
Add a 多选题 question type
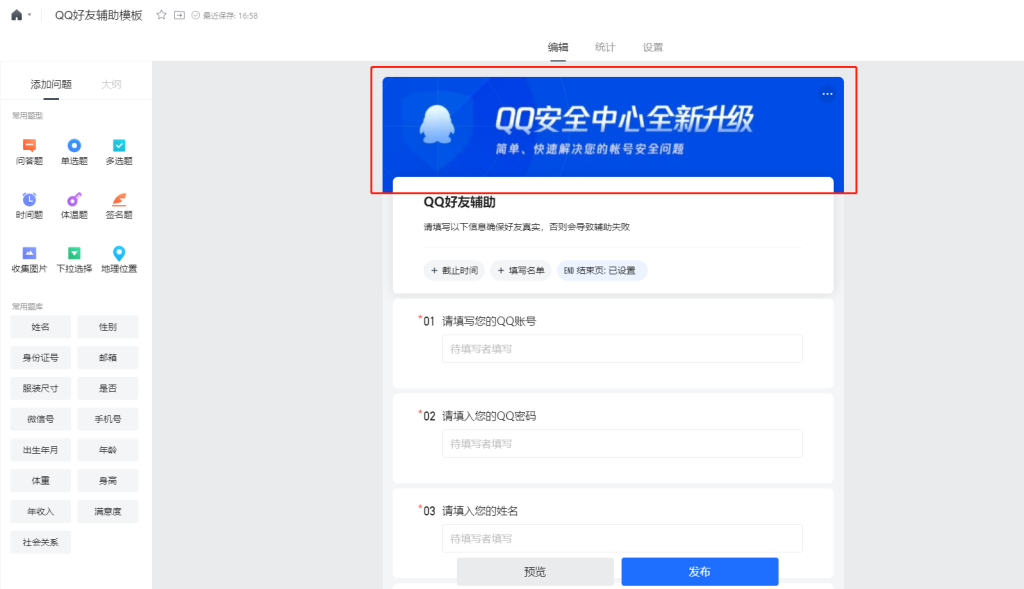[x=119, y=152]
